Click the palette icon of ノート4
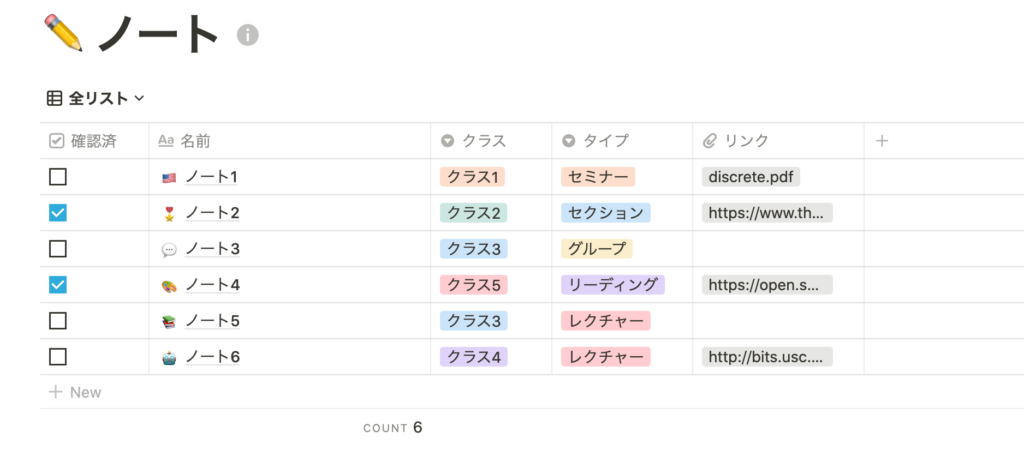1024x456 pixels. pos(169,285)
